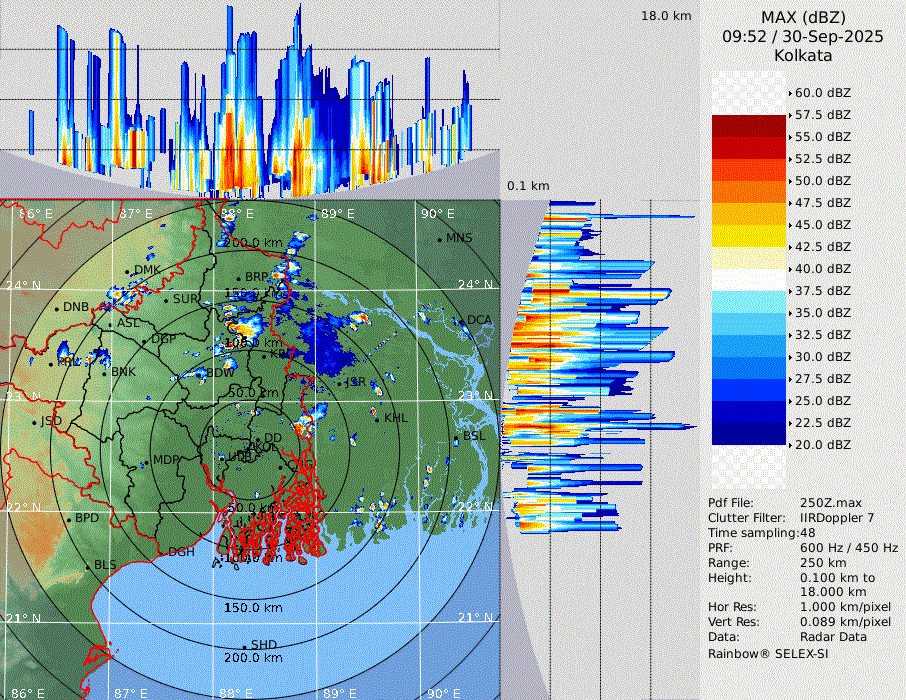The width and height of the screenshot is (906, 700).
Task: Click the SHD station marker offshore
Action: 244,645
